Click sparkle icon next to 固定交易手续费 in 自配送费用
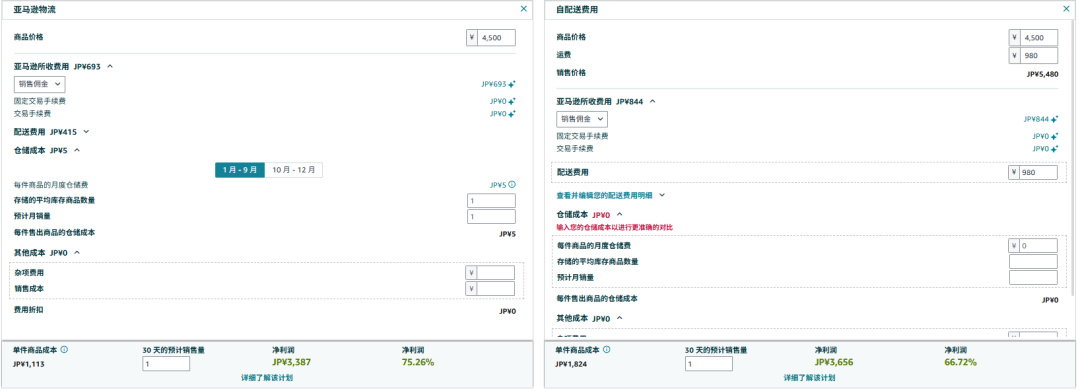Screen dimensions: 1080x391 click(x=1055, y=136)
